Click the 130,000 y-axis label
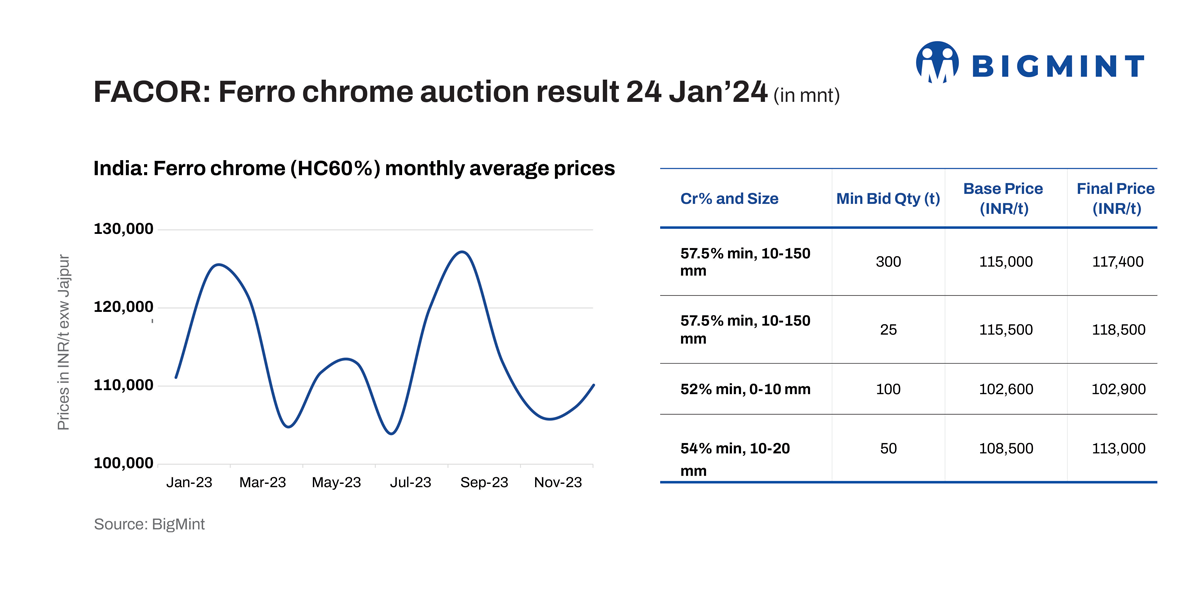 [124, 229]
